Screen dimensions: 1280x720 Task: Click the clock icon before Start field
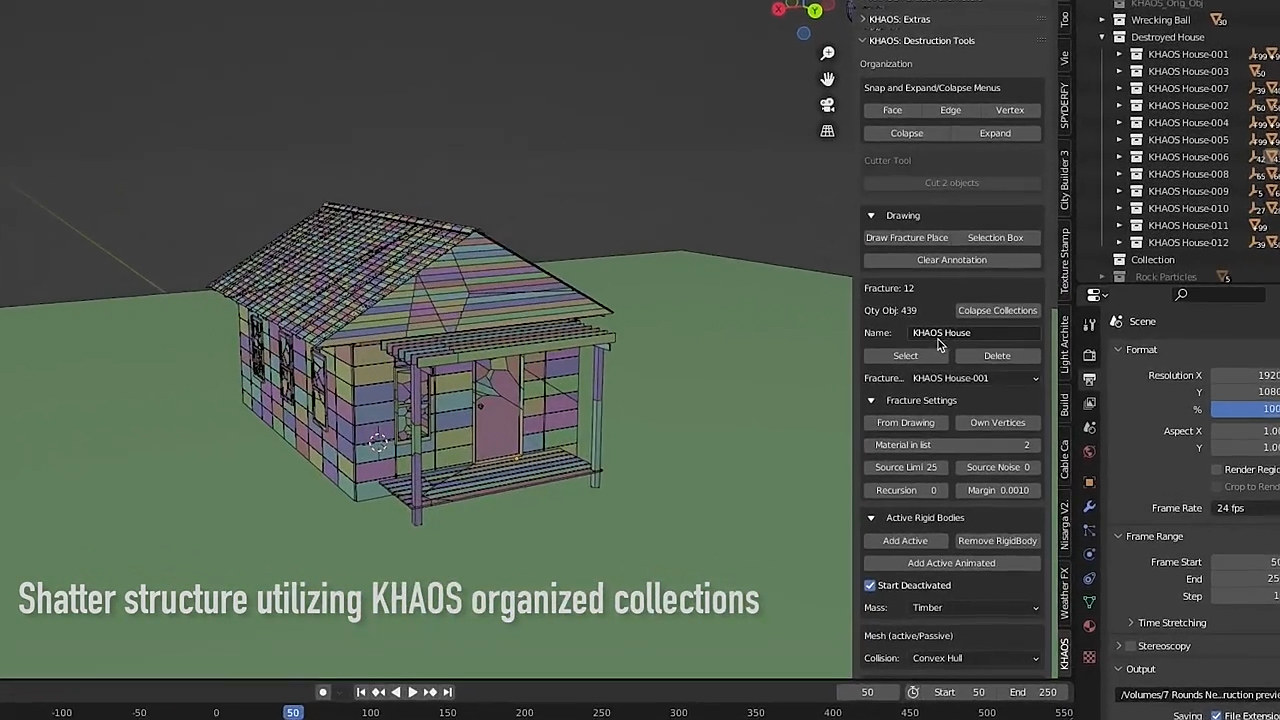coord(913,692)
